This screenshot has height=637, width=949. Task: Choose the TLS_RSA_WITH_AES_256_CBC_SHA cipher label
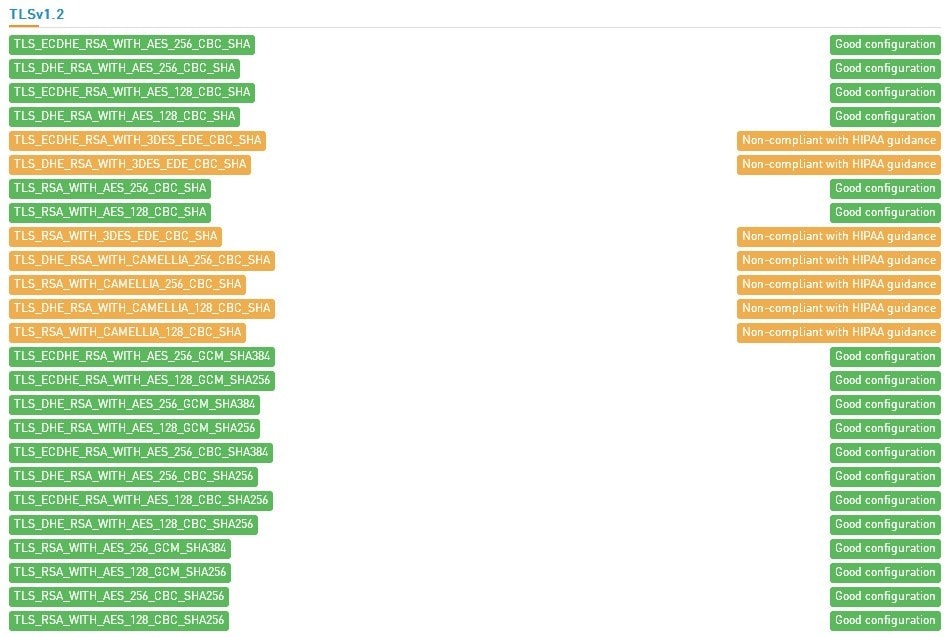pyautogui.click(x=110, y=188)
